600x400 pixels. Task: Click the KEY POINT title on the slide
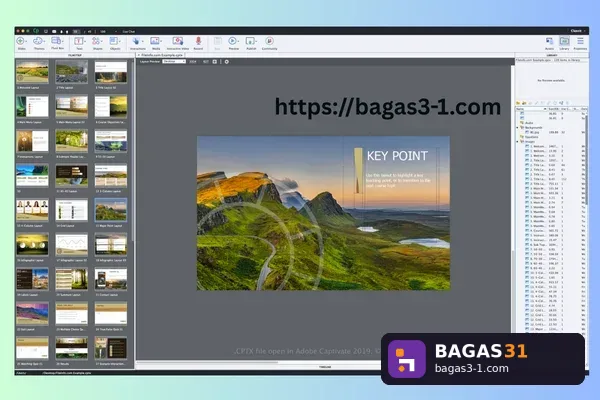397,156
